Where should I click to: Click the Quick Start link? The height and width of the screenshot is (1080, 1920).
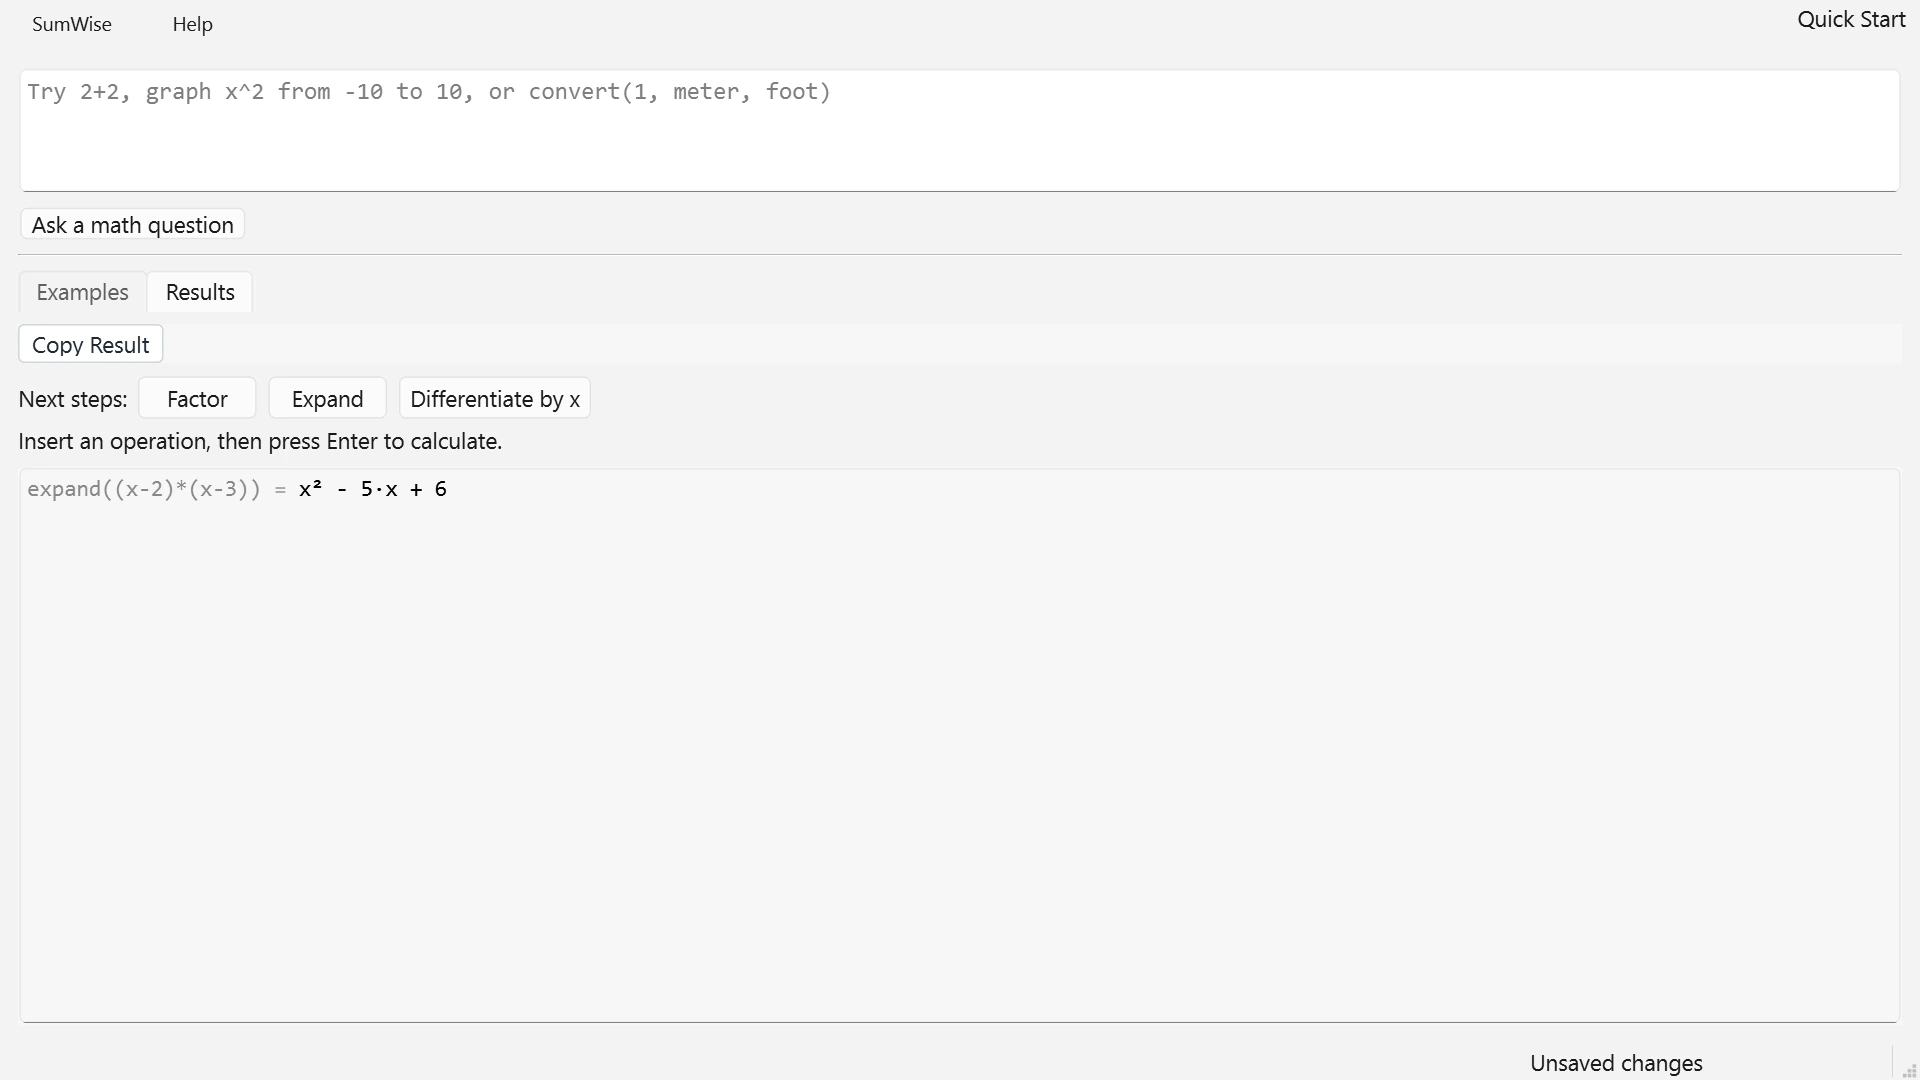(1851, 20)
